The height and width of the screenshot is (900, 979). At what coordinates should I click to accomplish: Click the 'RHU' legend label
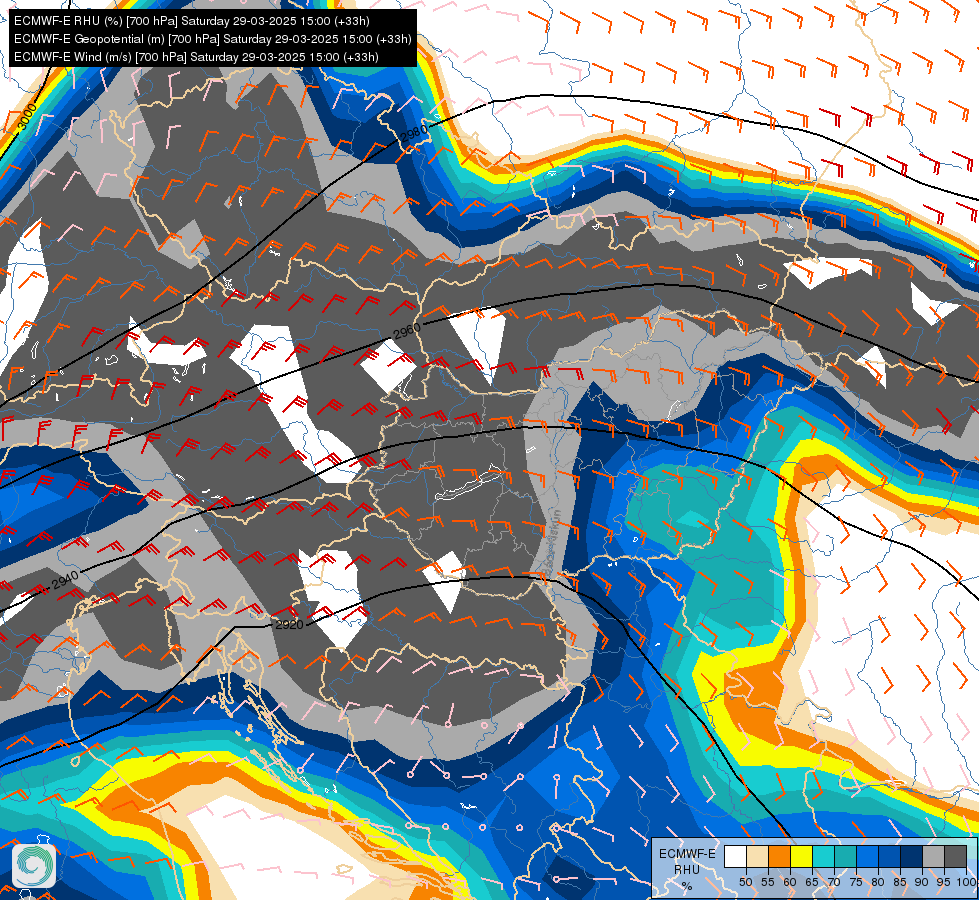click(x=687, y=870)
